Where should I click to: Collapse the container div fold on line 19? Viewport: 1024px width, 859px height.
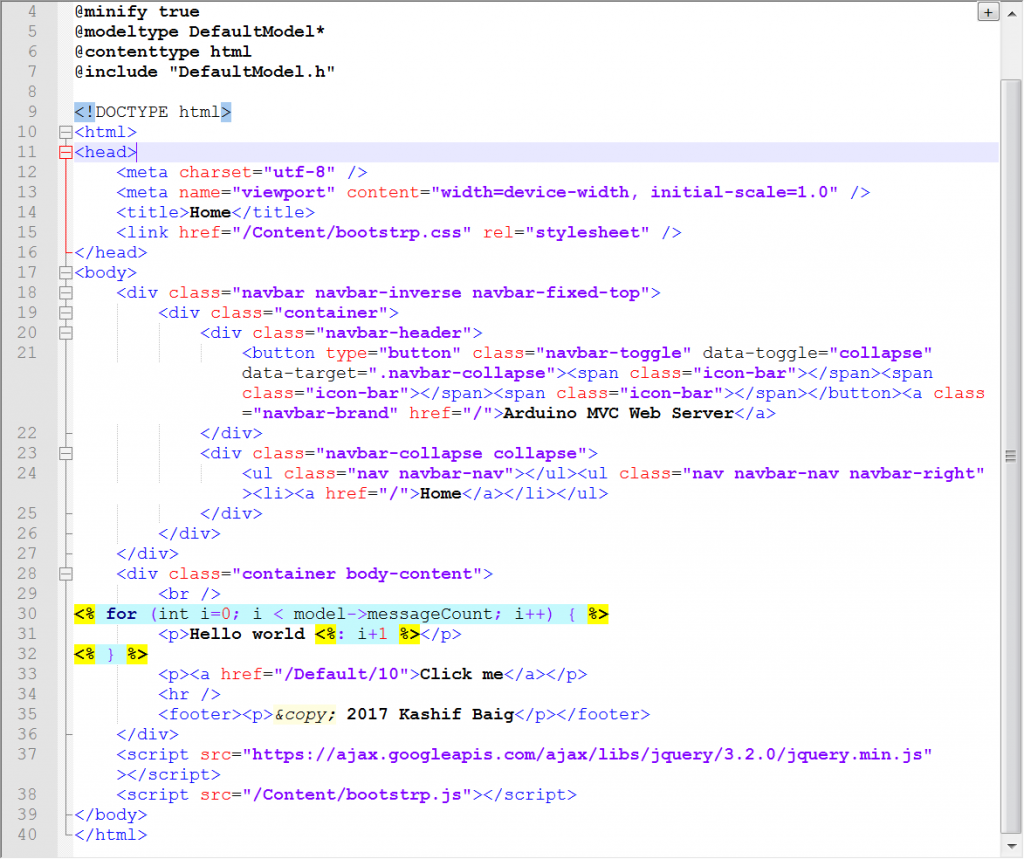click(x=65, y=314)
